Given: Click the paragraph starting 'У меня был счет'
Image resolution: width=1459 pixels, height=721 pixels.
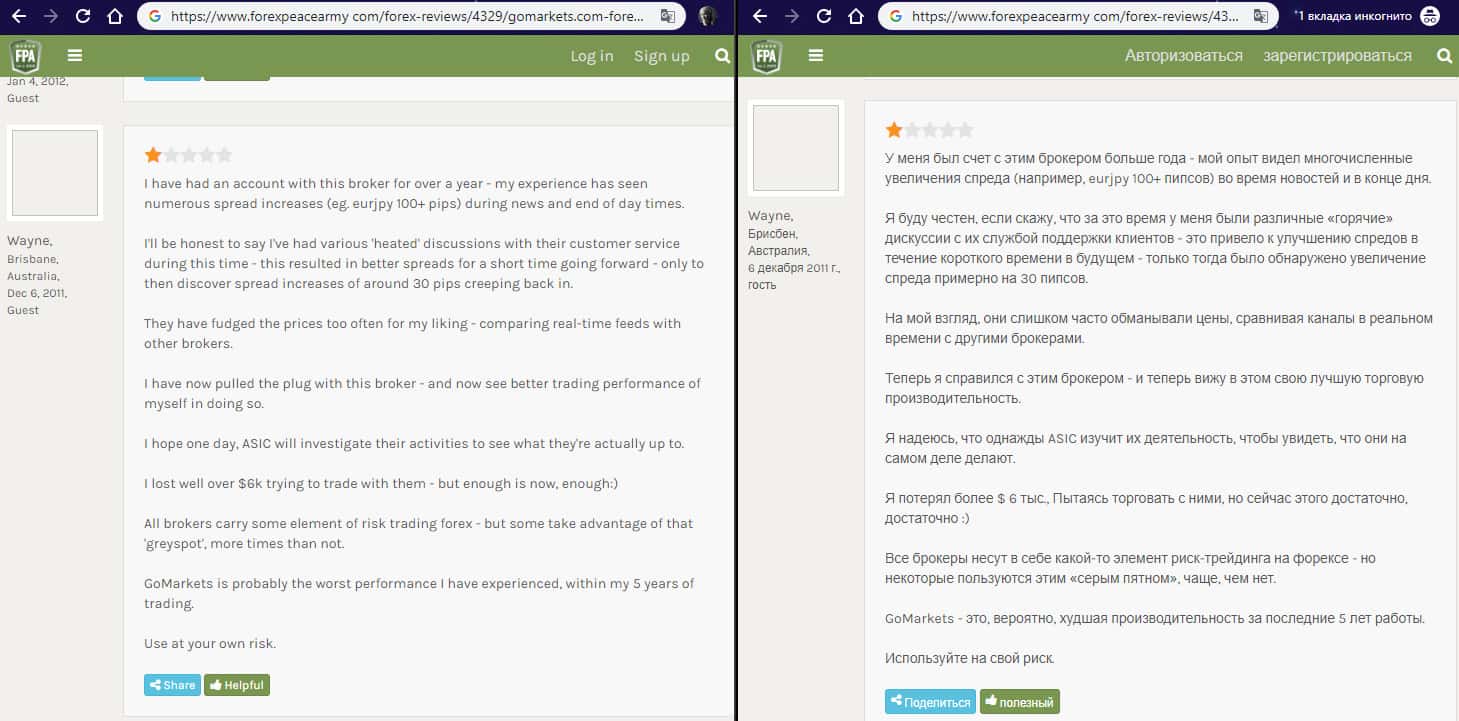Looking at the screenshot, I should click(x=1158, y=168).
